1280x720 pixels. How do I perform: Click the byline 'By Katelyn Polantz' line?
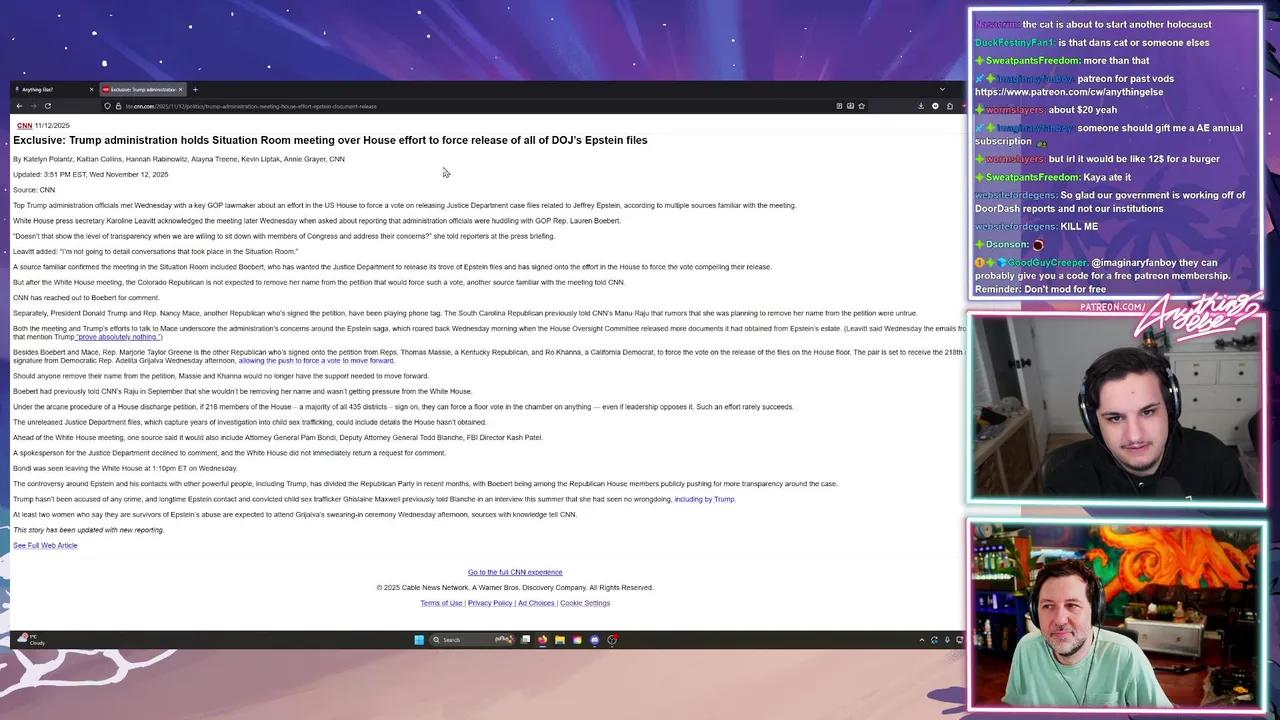pyautogui.click(x=179, y=159)
